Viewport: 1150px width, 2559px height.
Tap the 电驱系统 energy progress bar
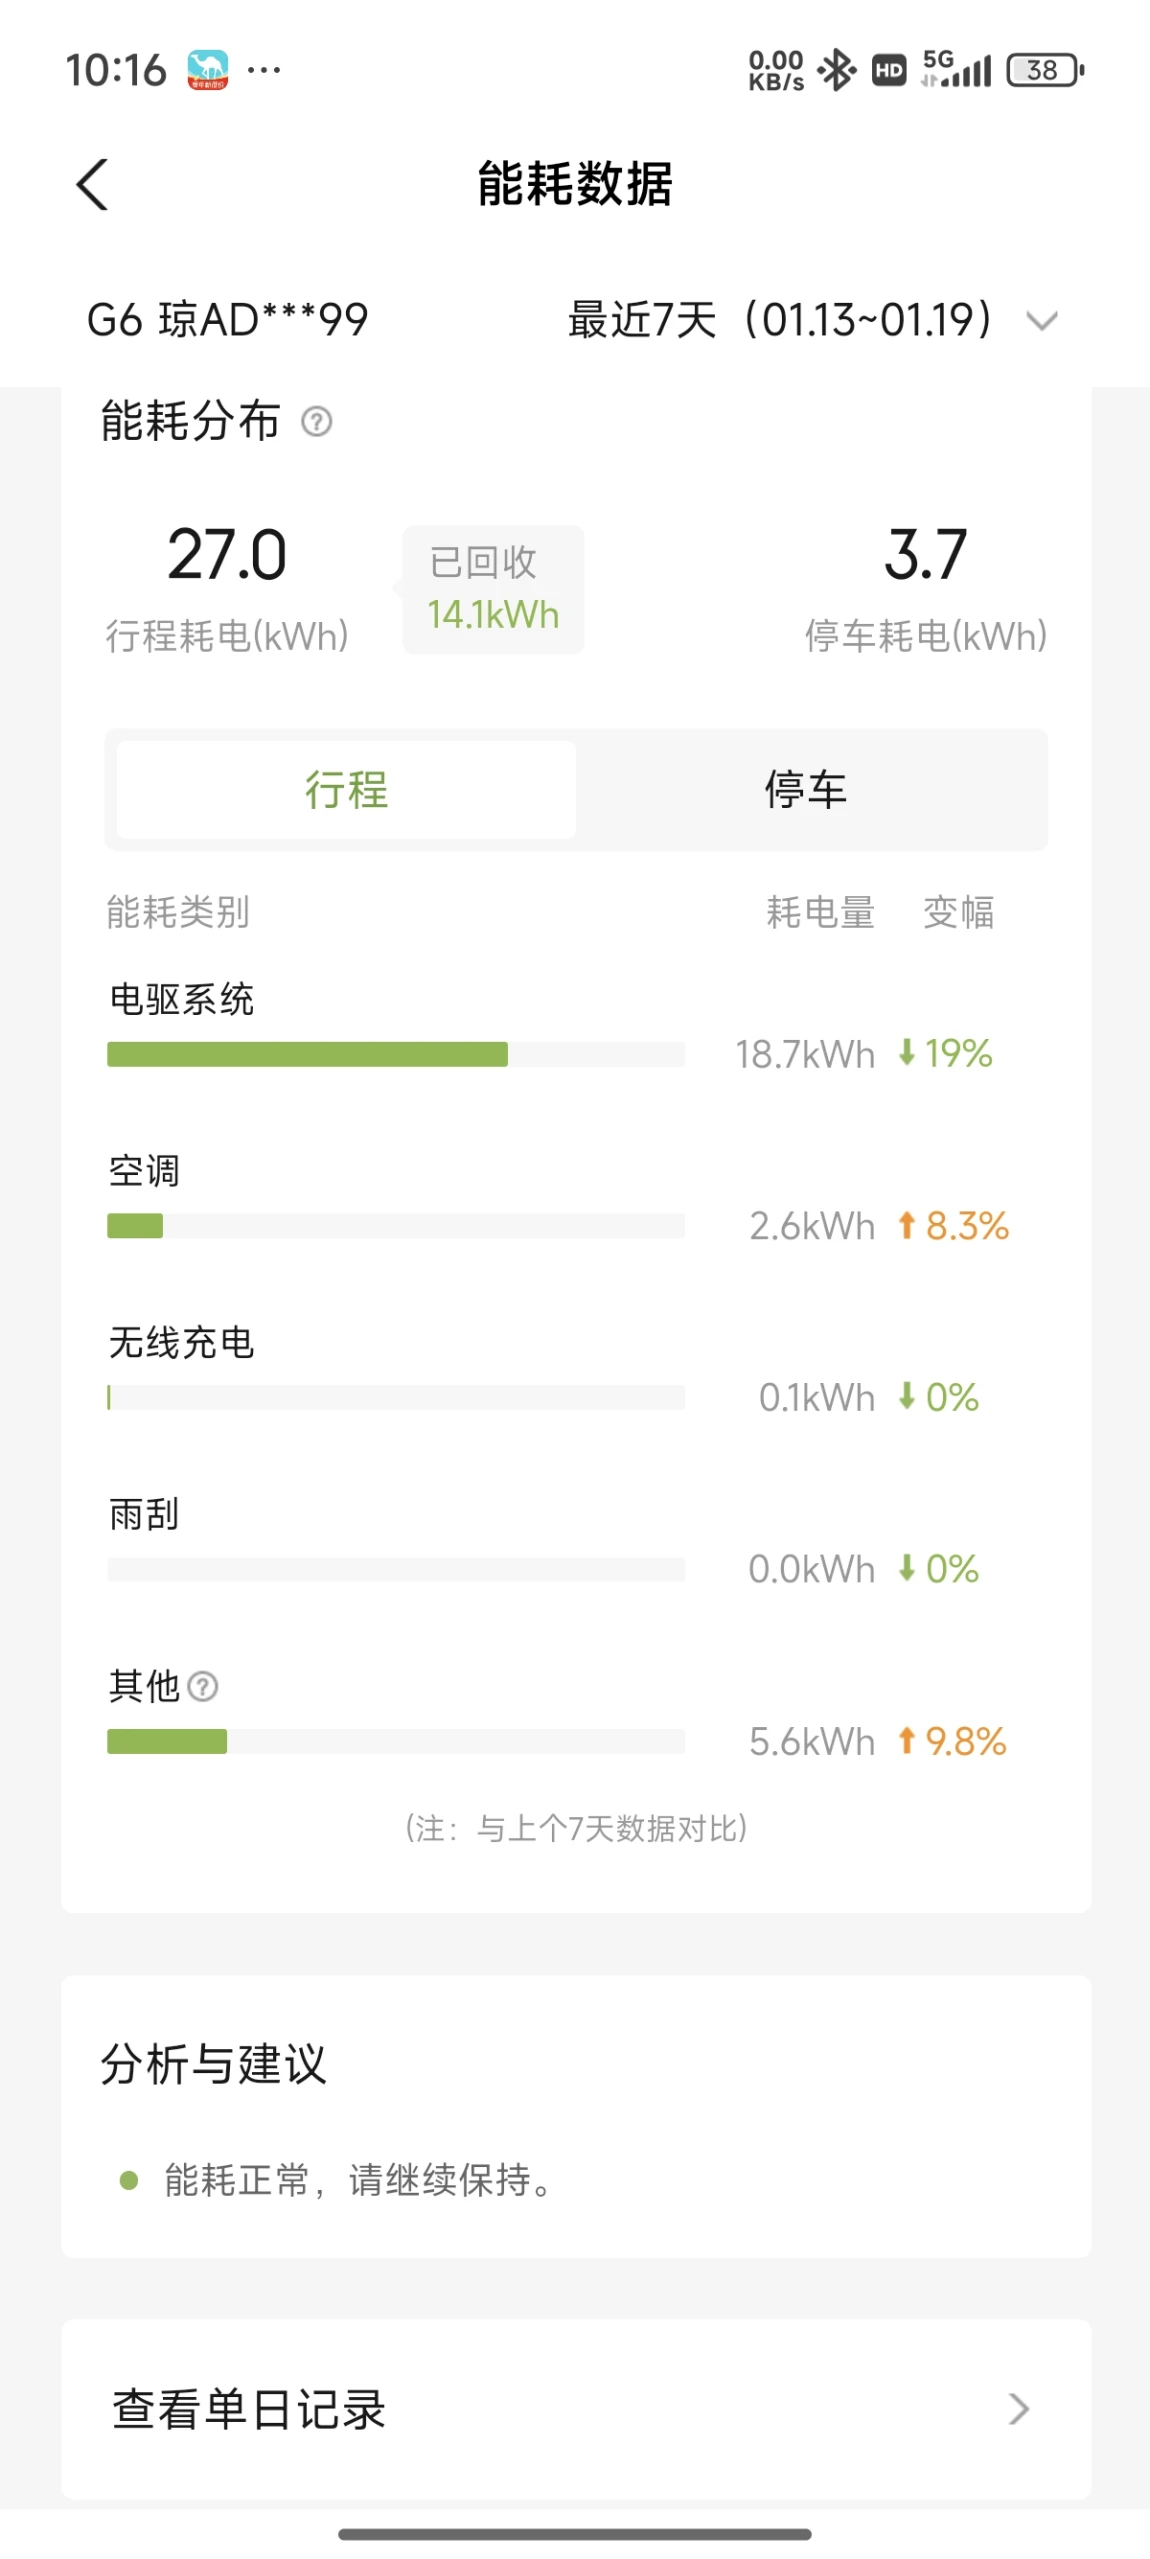[396, 1054]
